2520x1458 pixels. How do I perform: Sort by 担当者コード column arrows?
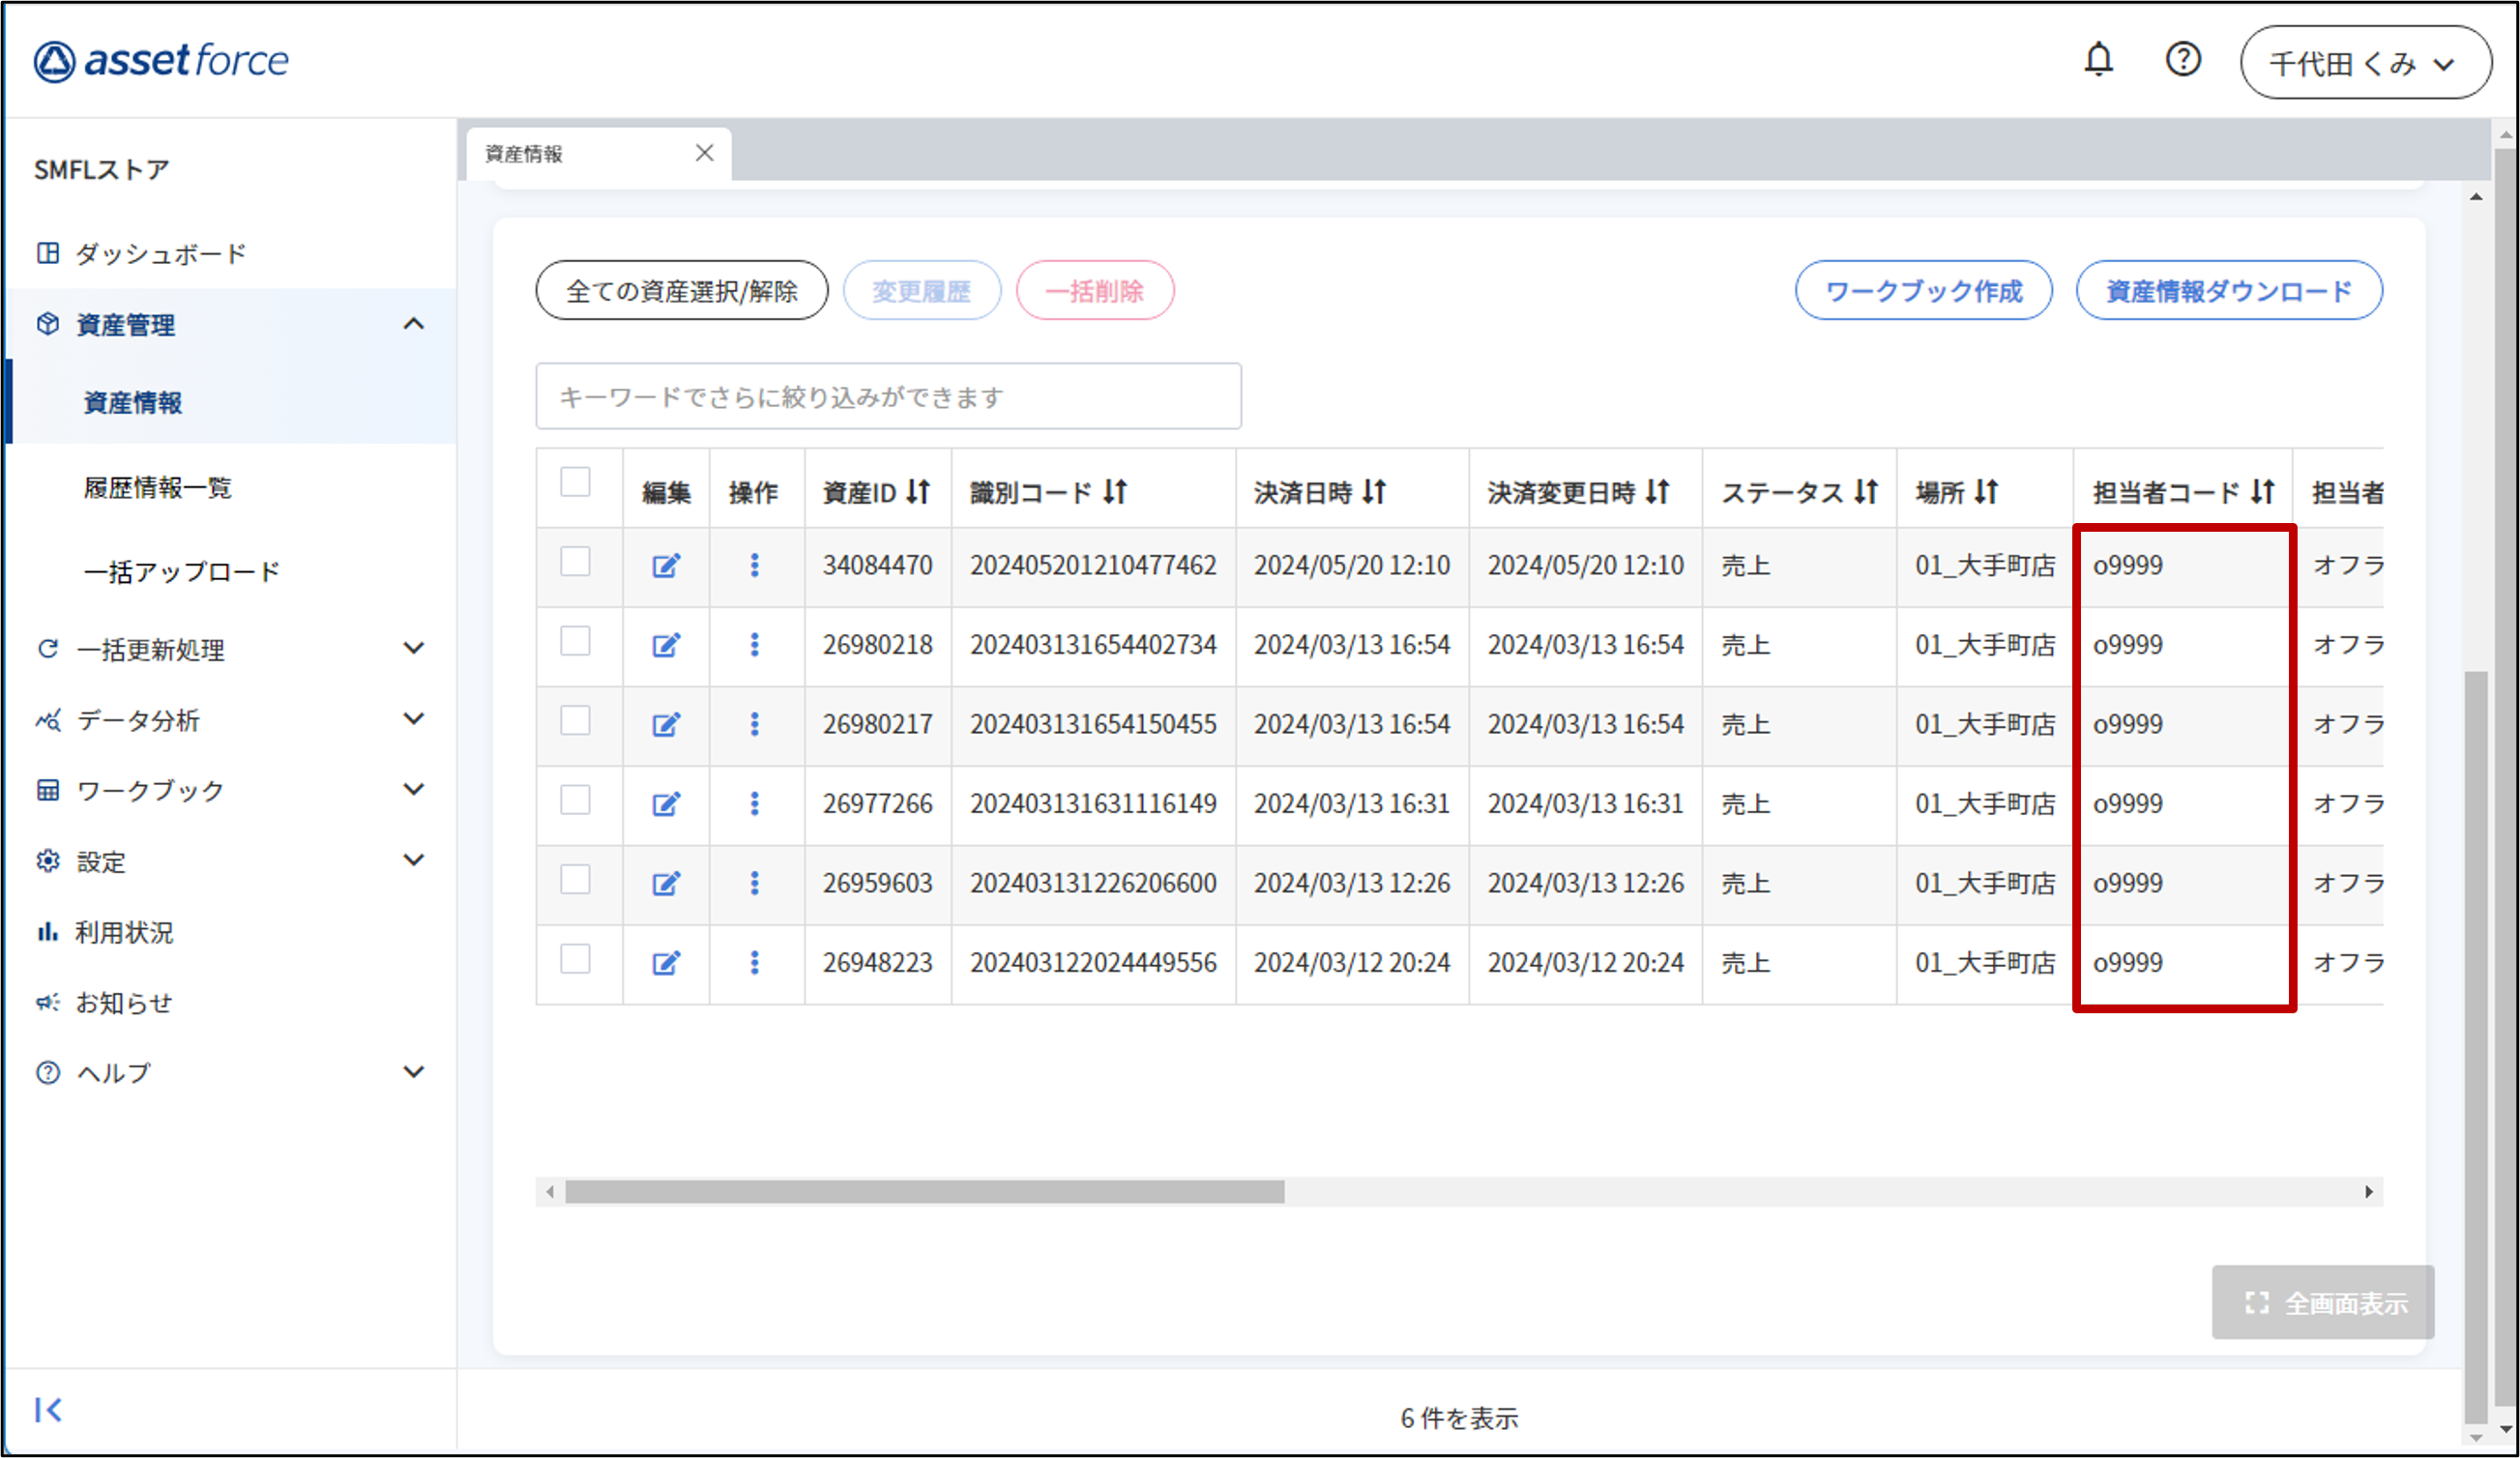(2263, 492)
